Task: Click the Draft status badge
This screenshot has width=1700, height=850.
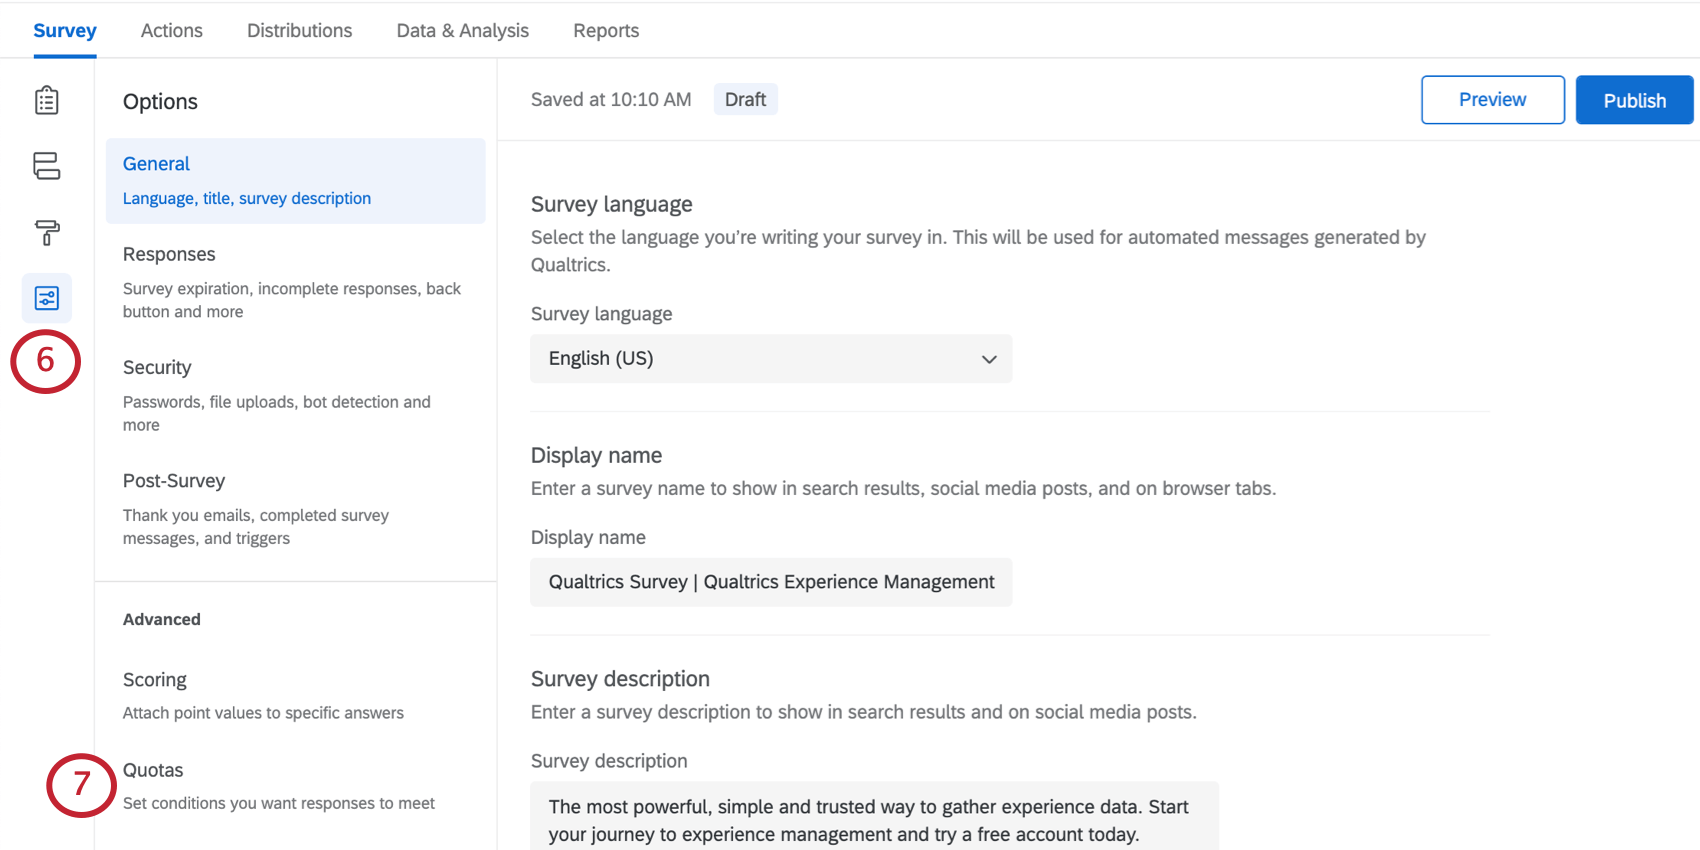Action: point(746,99)
